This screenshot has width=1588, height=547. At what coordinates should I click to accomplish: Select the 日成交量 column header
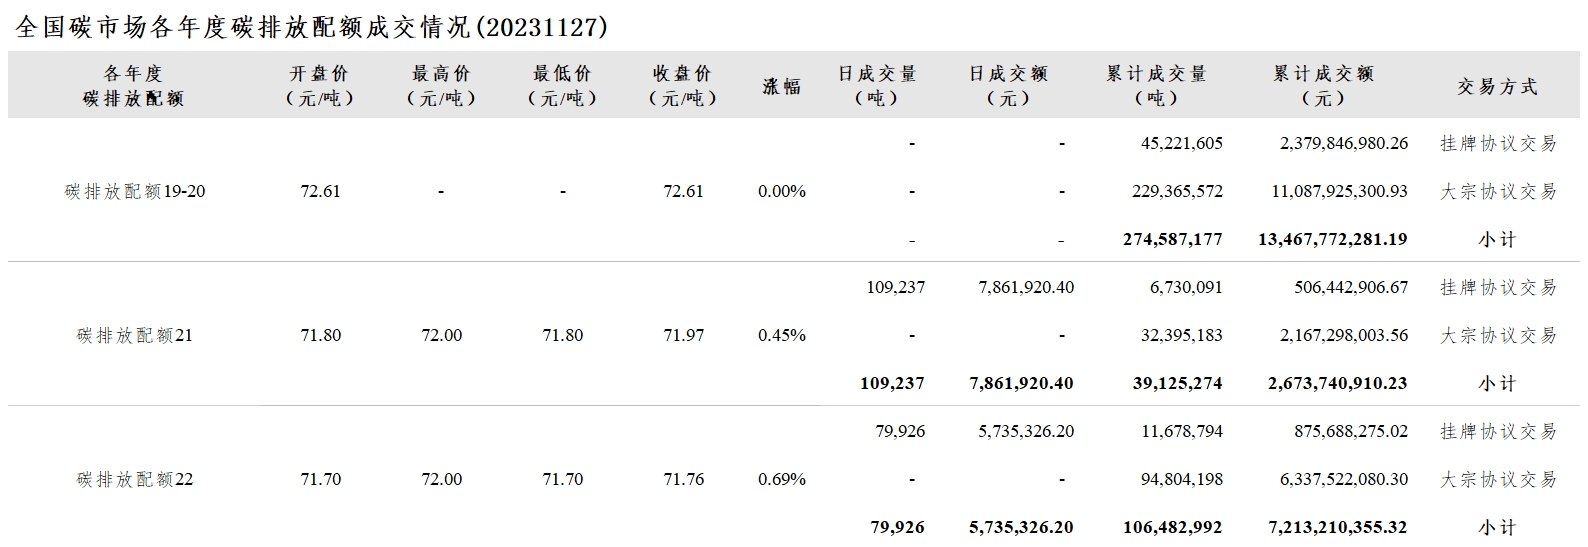tap(877, 86)
